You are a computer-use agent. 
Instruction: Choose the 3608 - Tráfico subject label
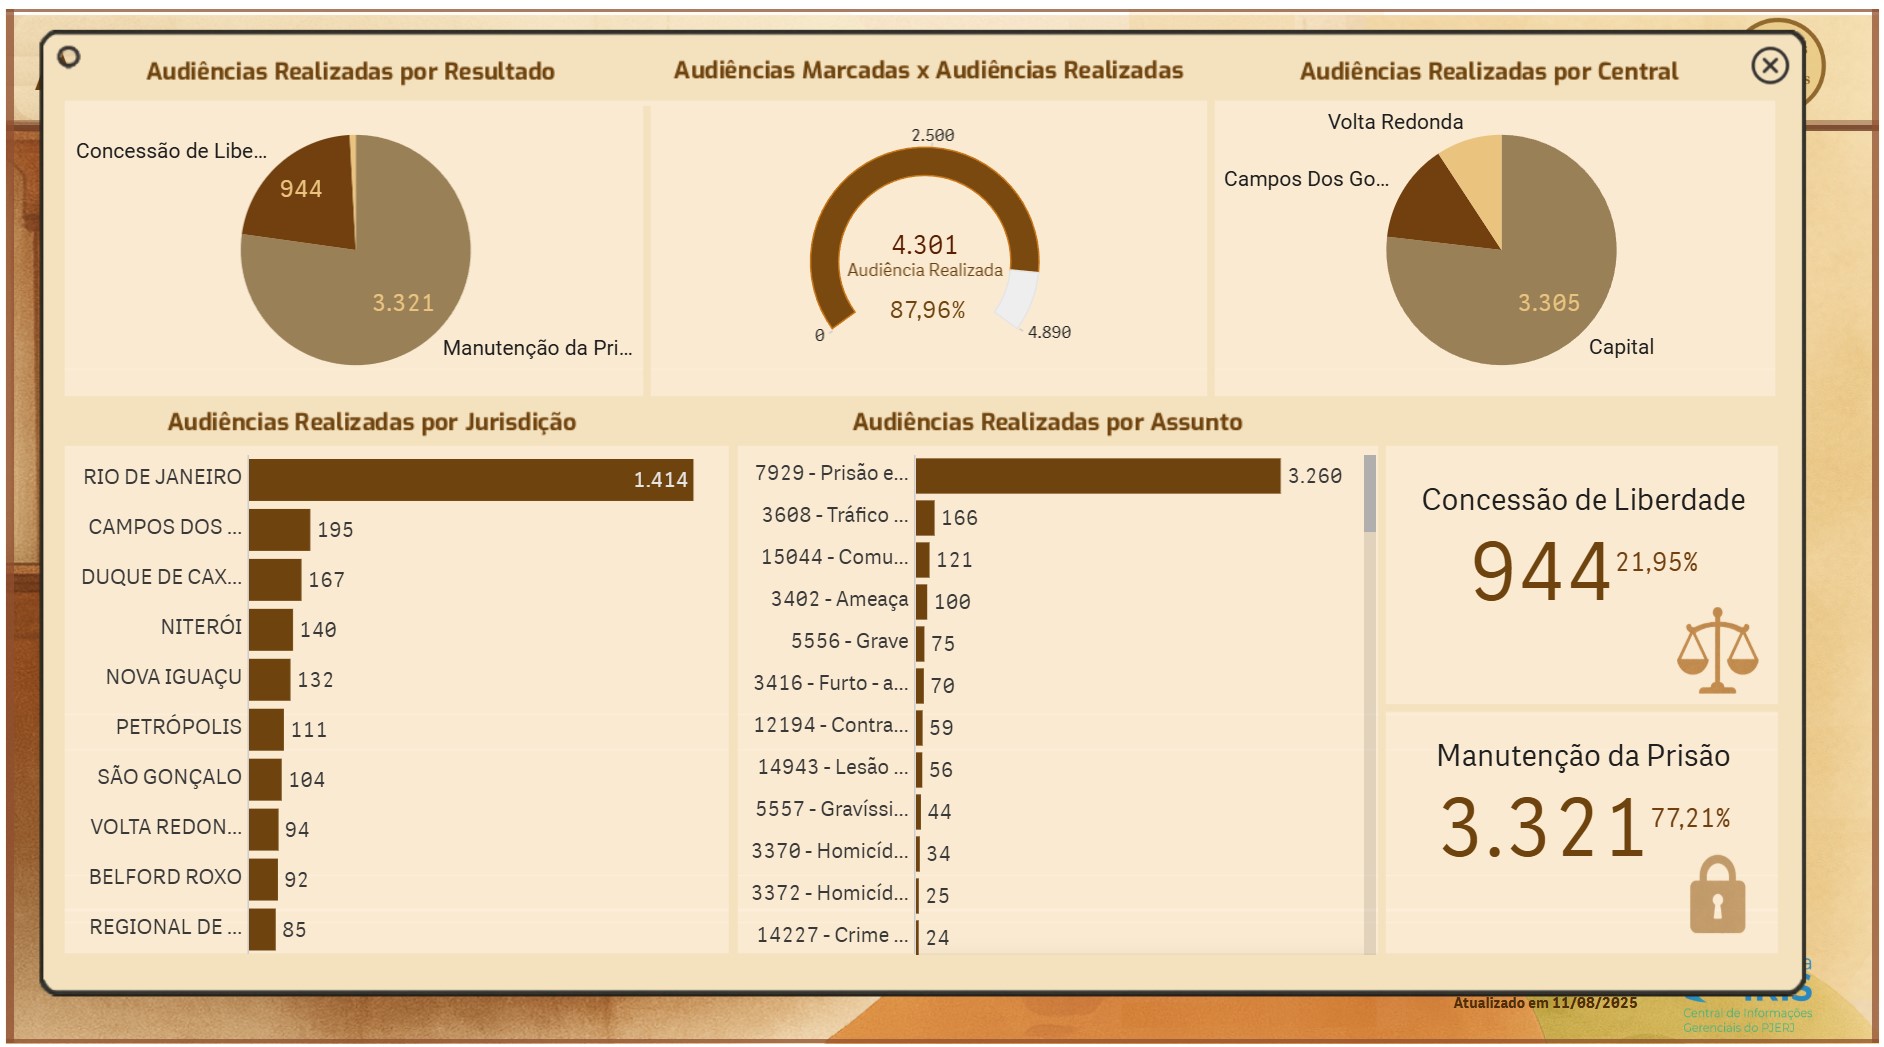pyautogui.click(x=834, y=515)
